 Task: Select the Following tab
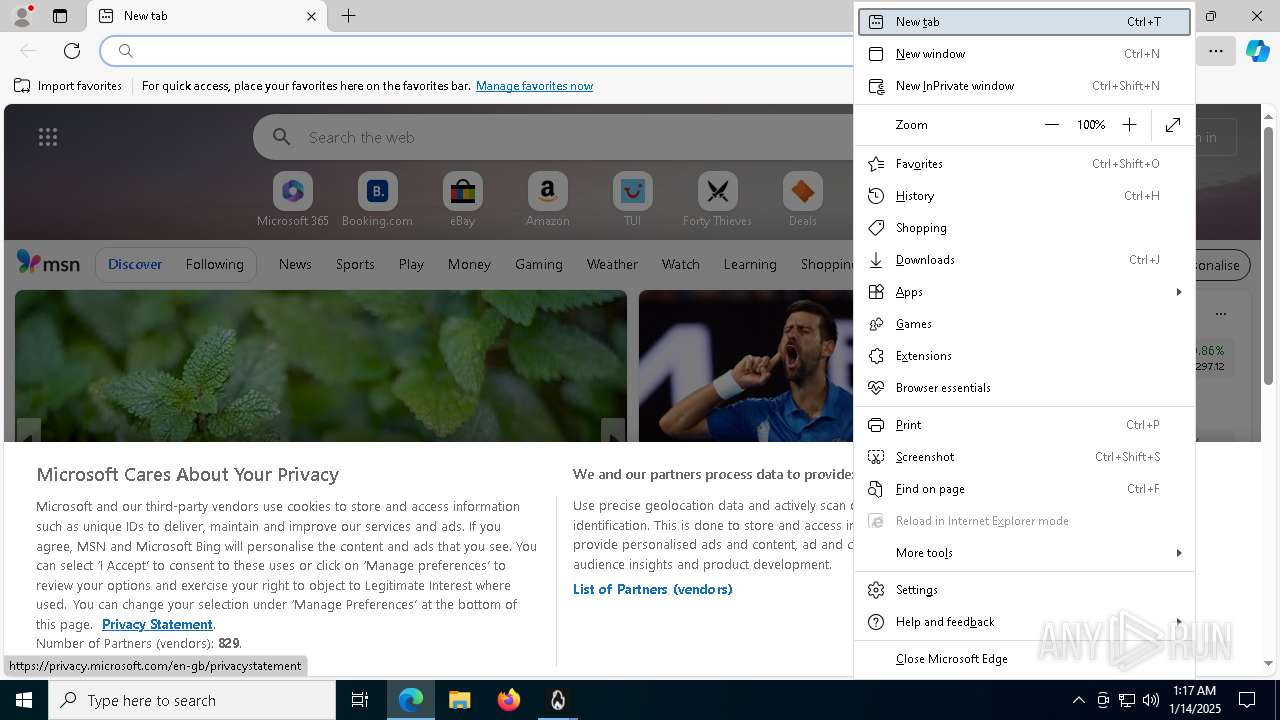[x=214, y=264]
